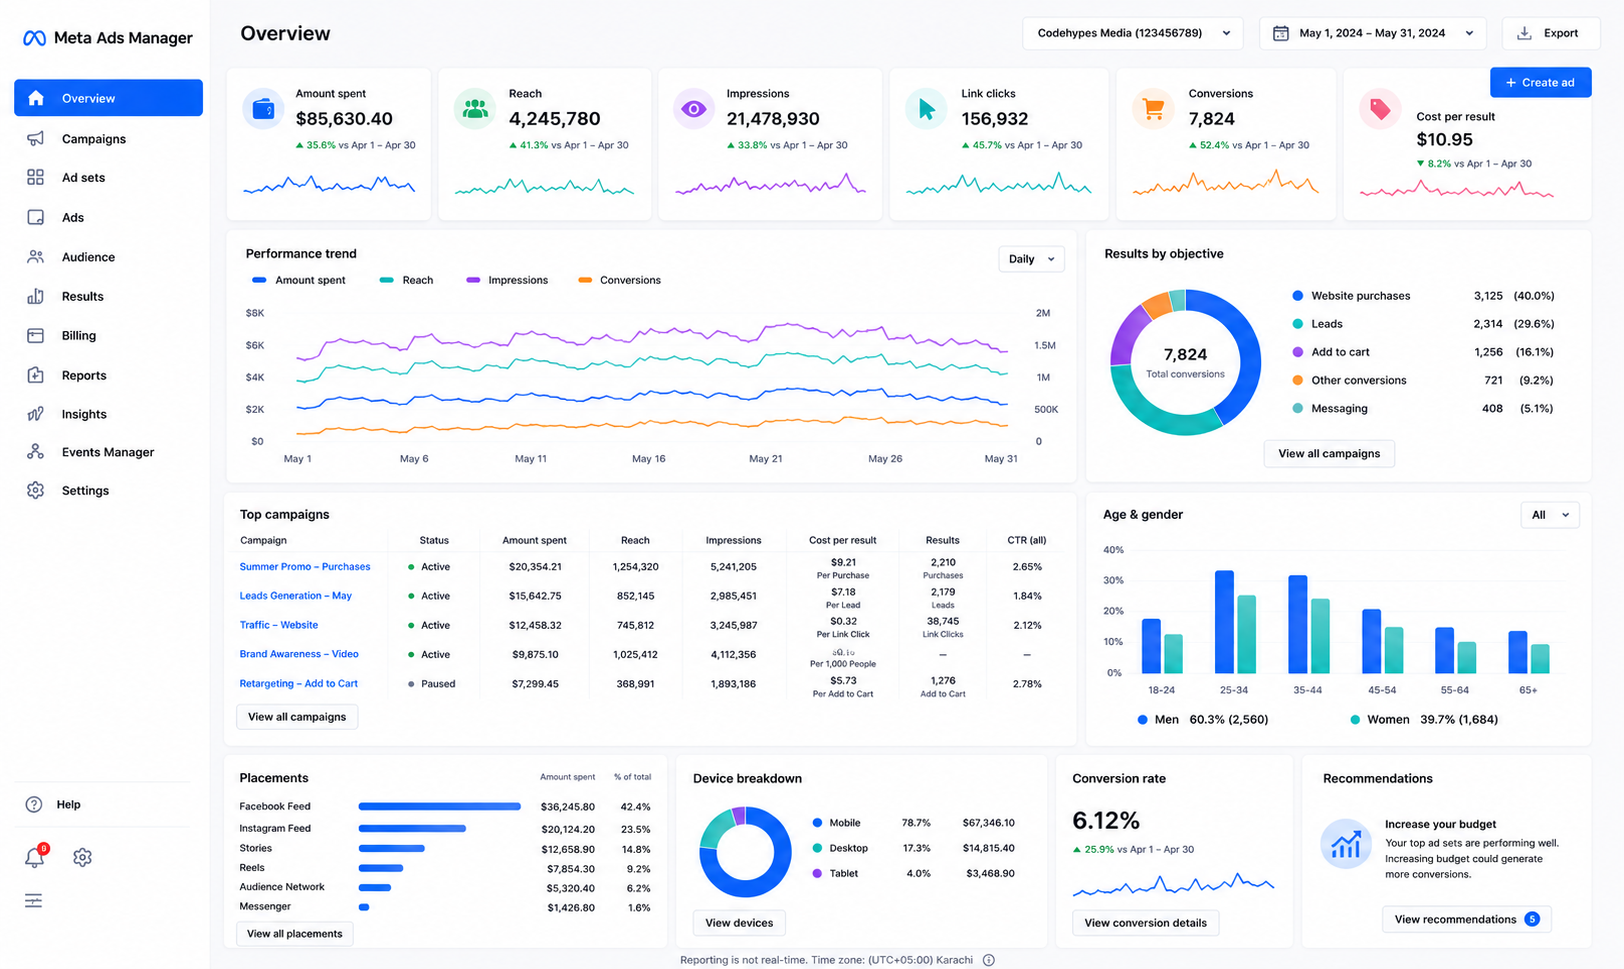The image size is (1624, 969).
Task: Toggle Men legend in Age & gender chart
Action: click(x=1202, y=719)
